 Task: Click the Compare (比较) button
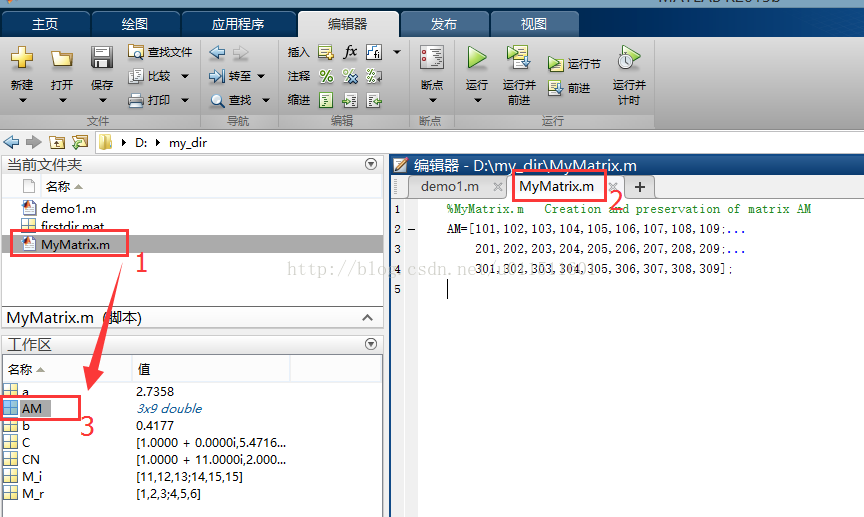(149, 76)
